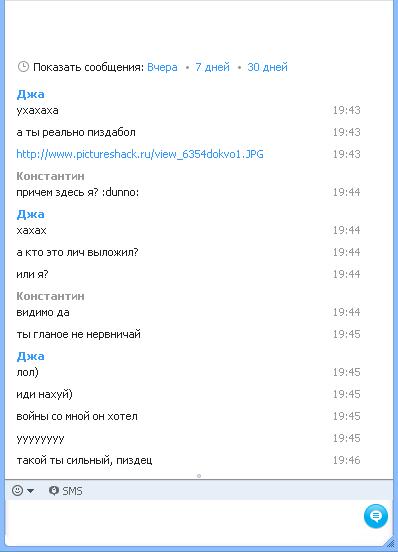Click the second Джа sender name
Image resolution: width=398 pixels, height=552 pixels.
click(x=31, y=214)
